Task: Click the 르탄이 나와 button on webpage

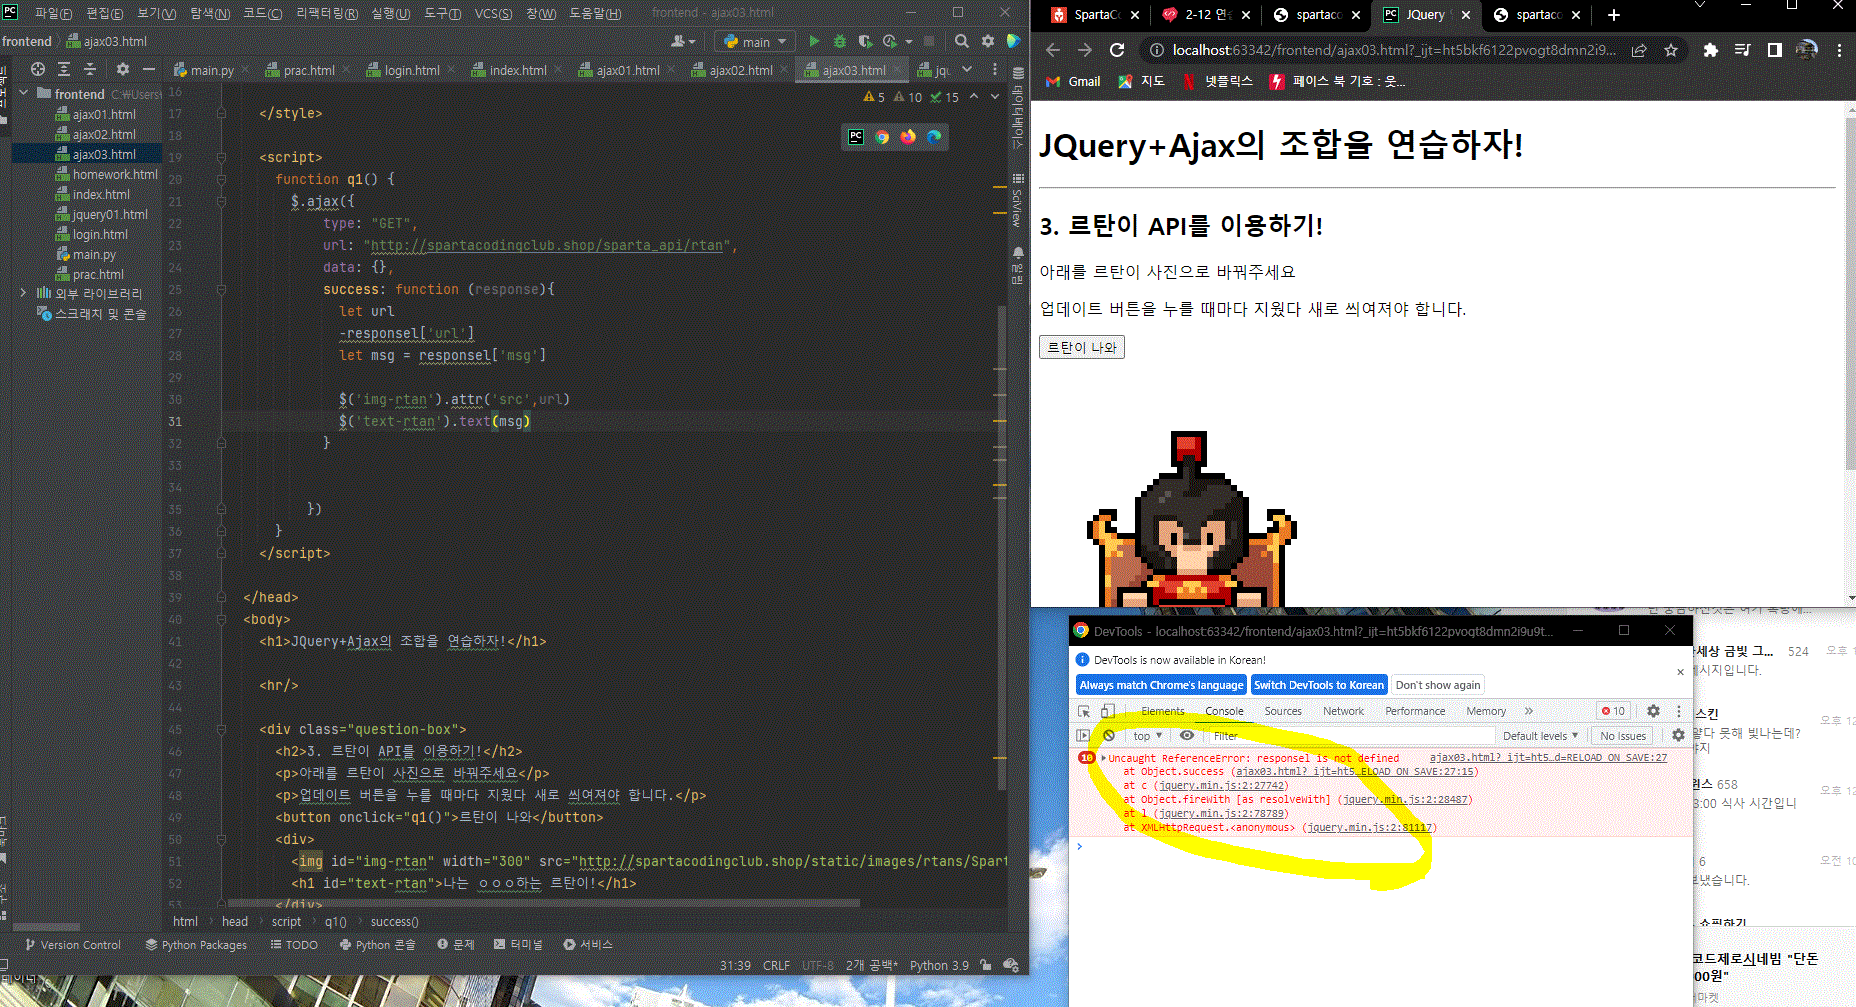Action: (x=1082, y=347)
